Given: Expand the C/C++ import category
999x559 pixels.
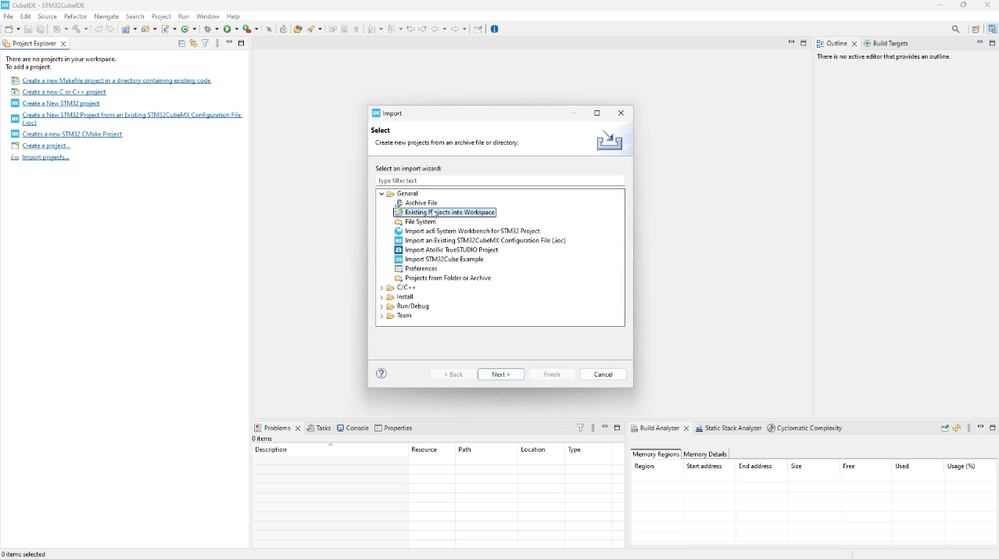Looking at the screenshot, I should (381, 288).
